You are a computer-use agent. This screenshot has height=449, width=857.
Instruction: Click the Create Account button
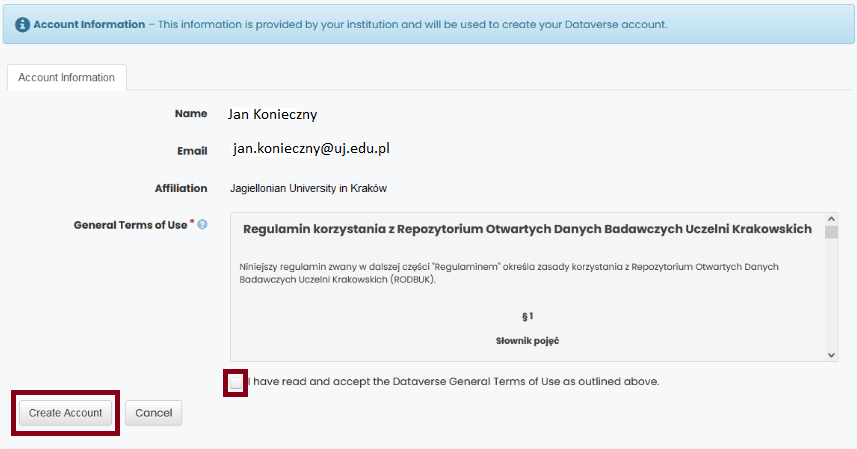(65, 413)
